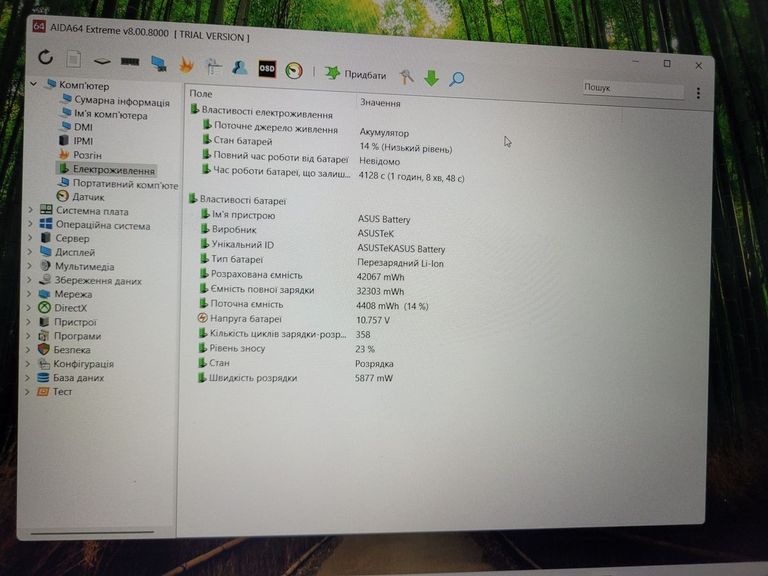
Task: Click the Значення column header
Action: point(380,103)
